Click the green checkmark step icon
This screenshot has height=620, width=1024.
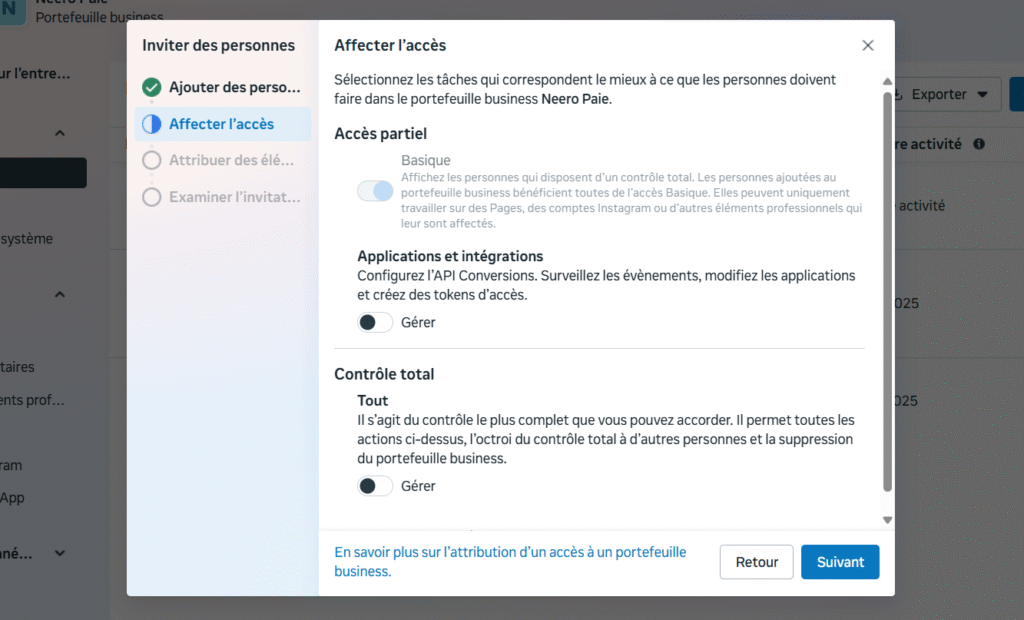(x=152, y=87)
